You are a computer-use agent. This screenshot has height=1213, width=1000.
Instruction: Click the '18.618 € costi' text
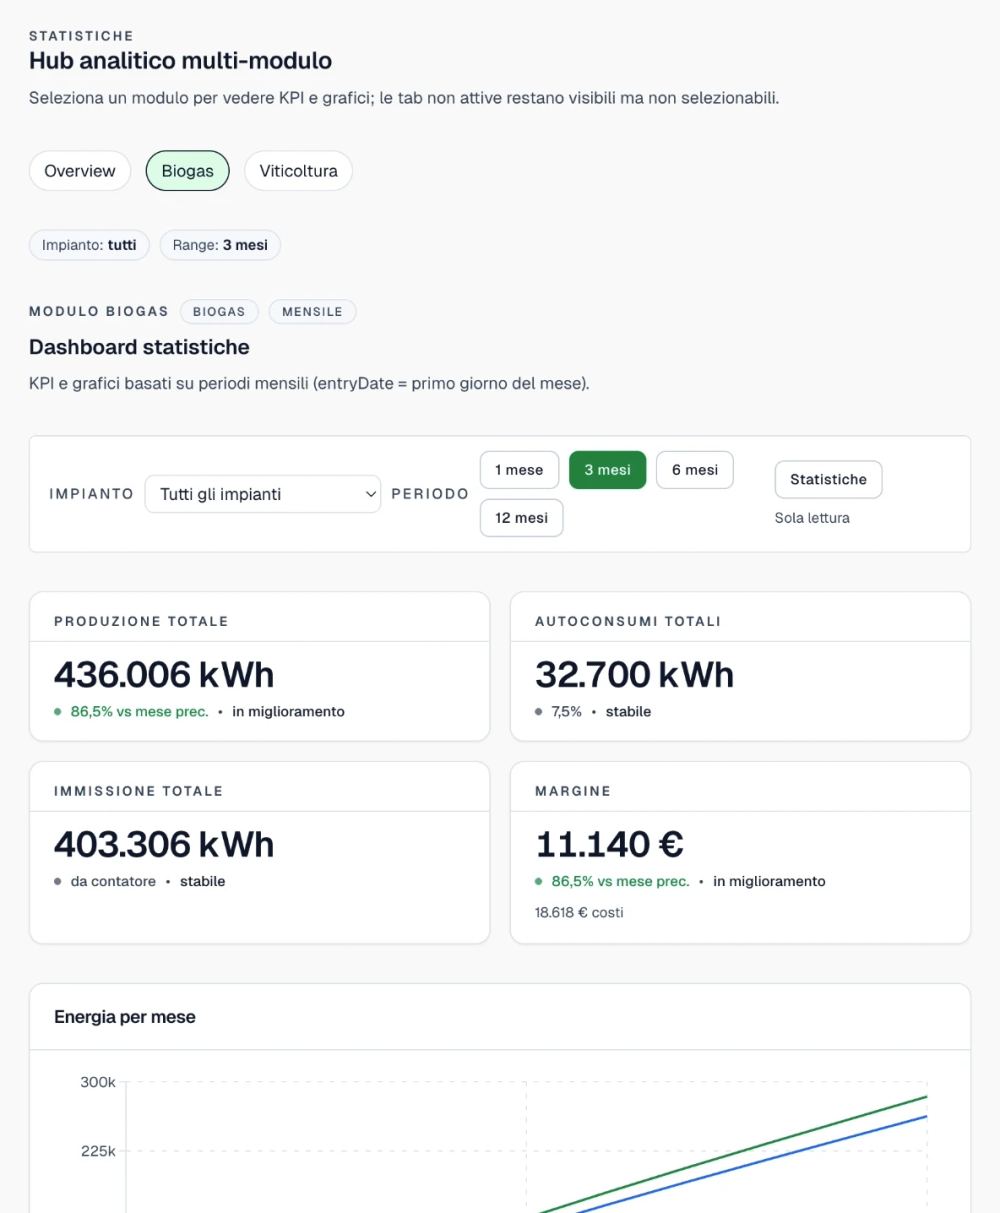click(579, 912)
